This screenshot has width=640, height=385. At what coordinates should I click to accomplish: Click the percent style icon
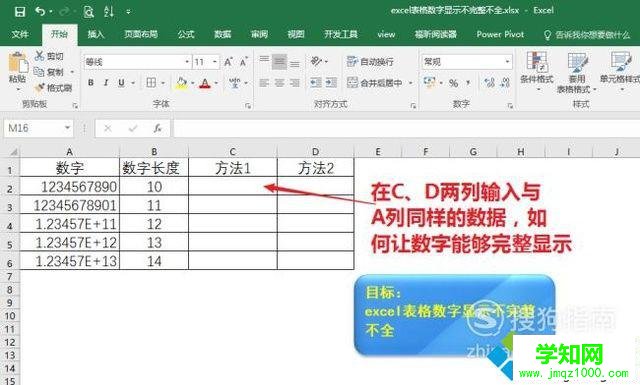tap(453, 83)
